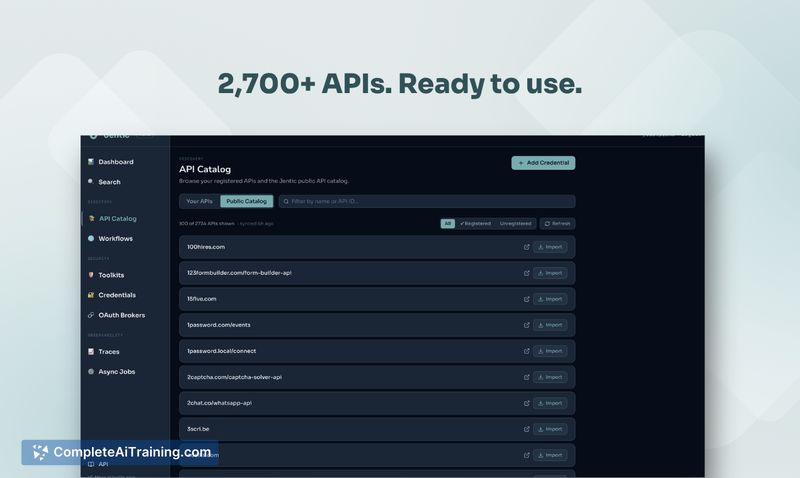The image size is (800, 478).
Task: Open the Dashboard sidebar icon
Action: point(91,162)
